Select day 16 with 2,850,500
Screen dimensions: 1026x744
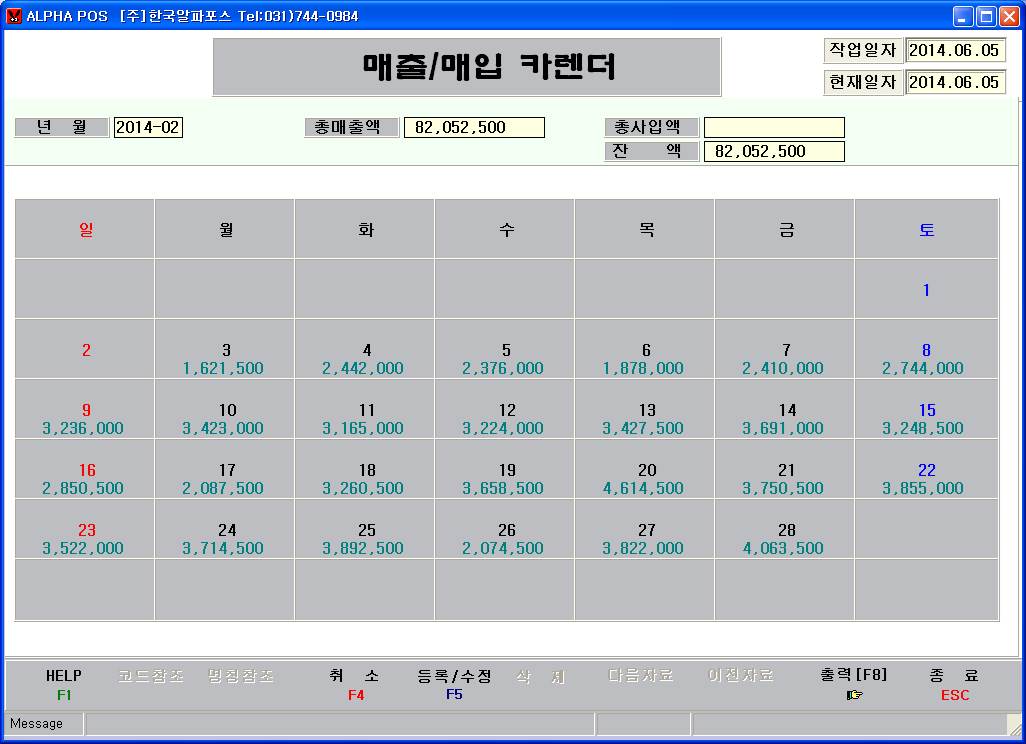click(x=85, y=469)
